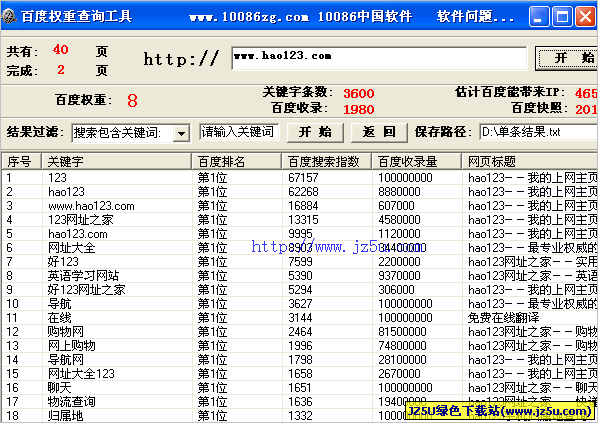Sort by the 网页标题 column header
The height and width of the screenshot is (423, 598).
click(530, 161)
